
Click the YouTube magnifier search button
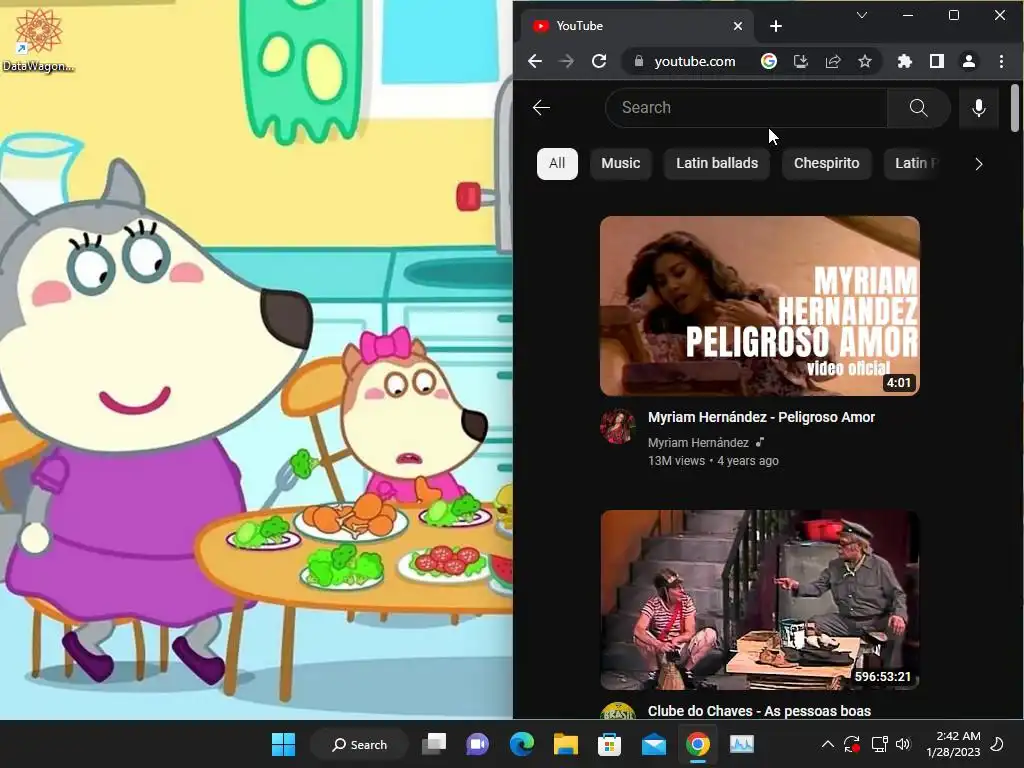pos(918,108)
